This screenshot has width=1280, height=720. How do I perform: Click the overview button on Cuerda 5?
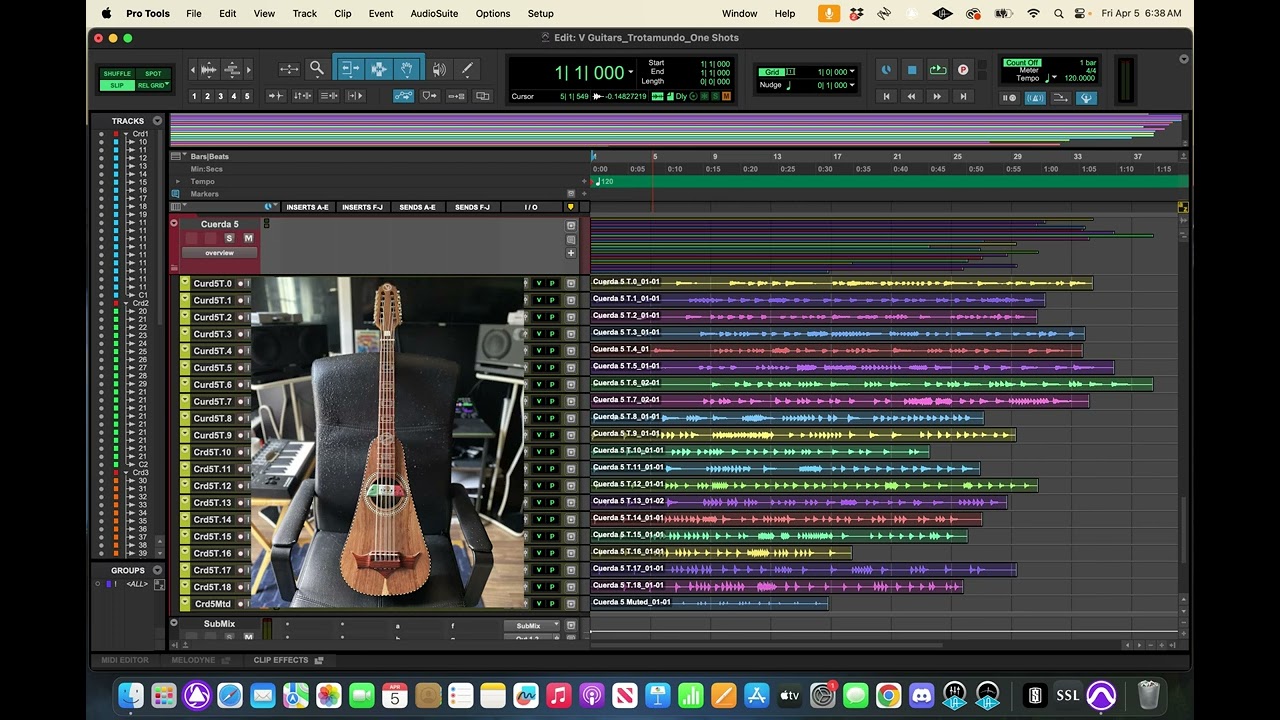219,253
